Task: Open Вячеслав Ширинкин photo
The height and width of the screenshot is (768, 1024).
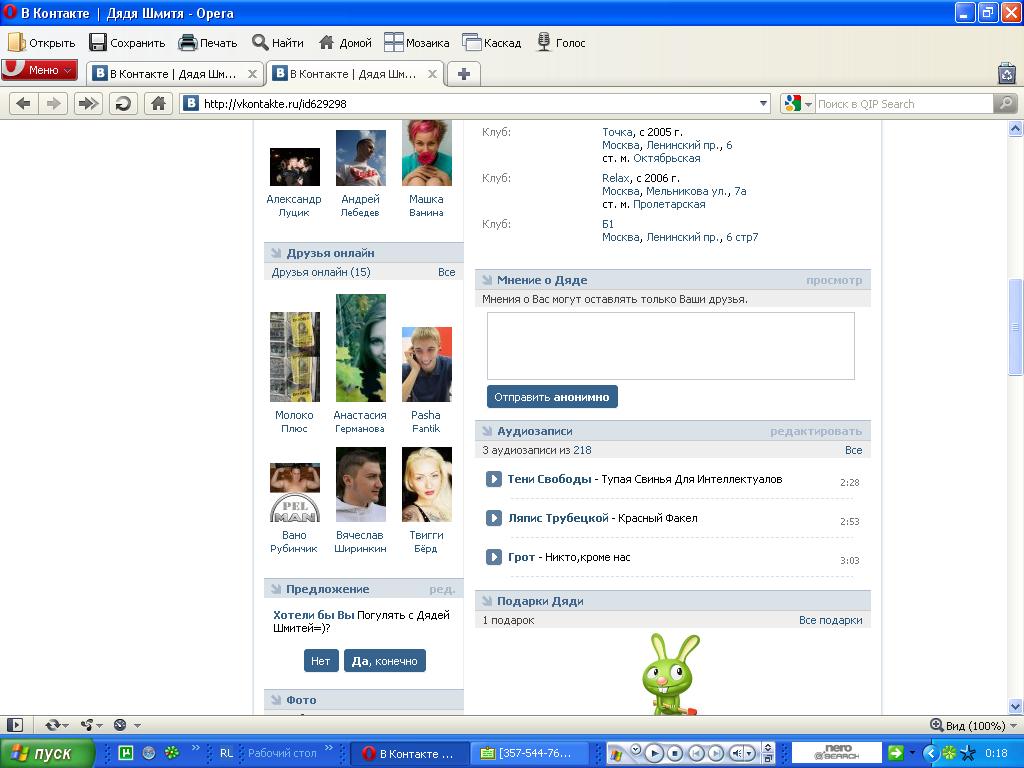Action: (x=360, y=484)
